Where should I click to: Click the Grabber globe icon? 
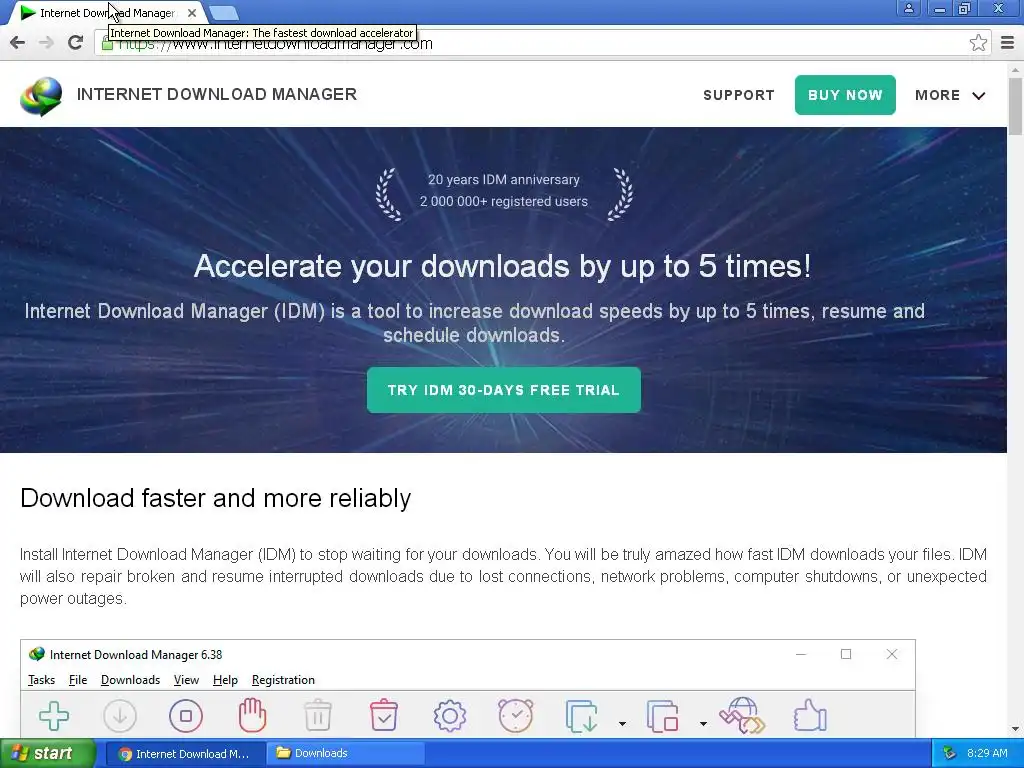point(742,715)
